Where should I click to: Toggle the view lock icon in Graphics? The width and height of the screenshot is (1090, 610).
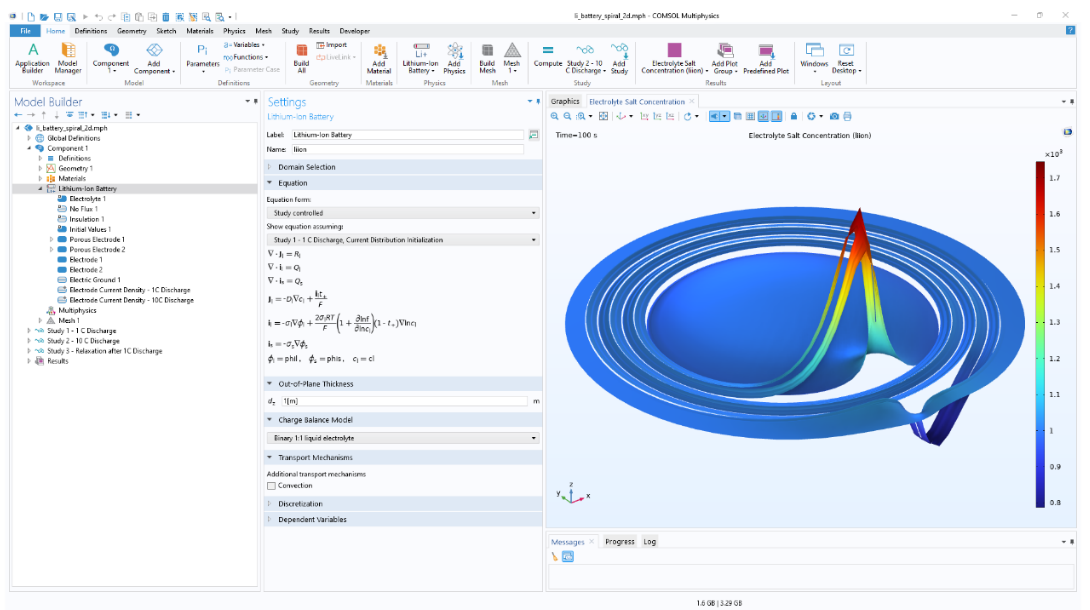tap(794, 116)
